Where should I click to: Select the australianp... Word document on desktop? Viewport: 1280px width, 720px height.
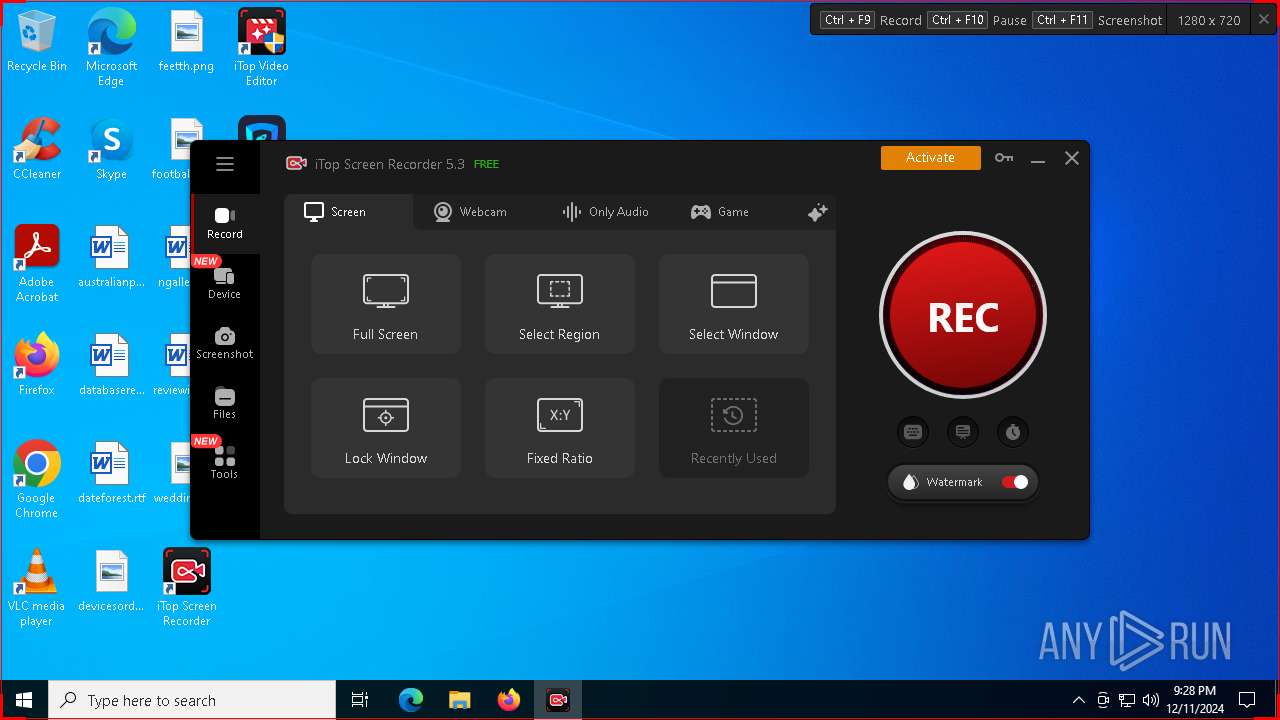111,258
